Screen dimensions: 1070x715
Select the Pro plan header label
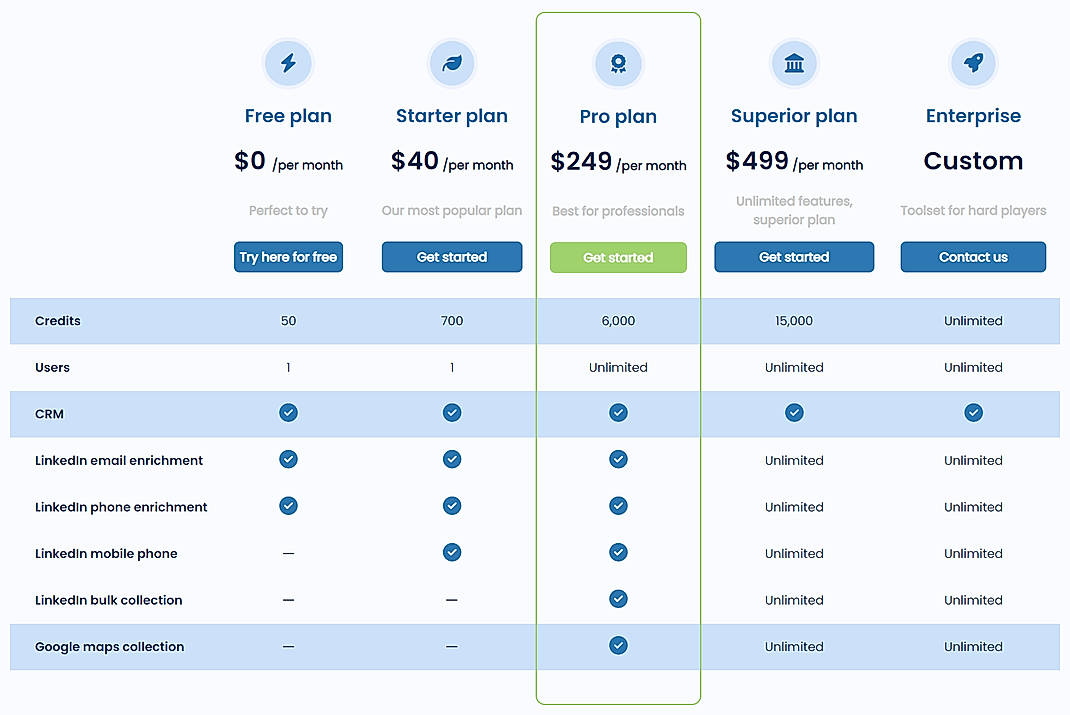[x=618, y=116]
